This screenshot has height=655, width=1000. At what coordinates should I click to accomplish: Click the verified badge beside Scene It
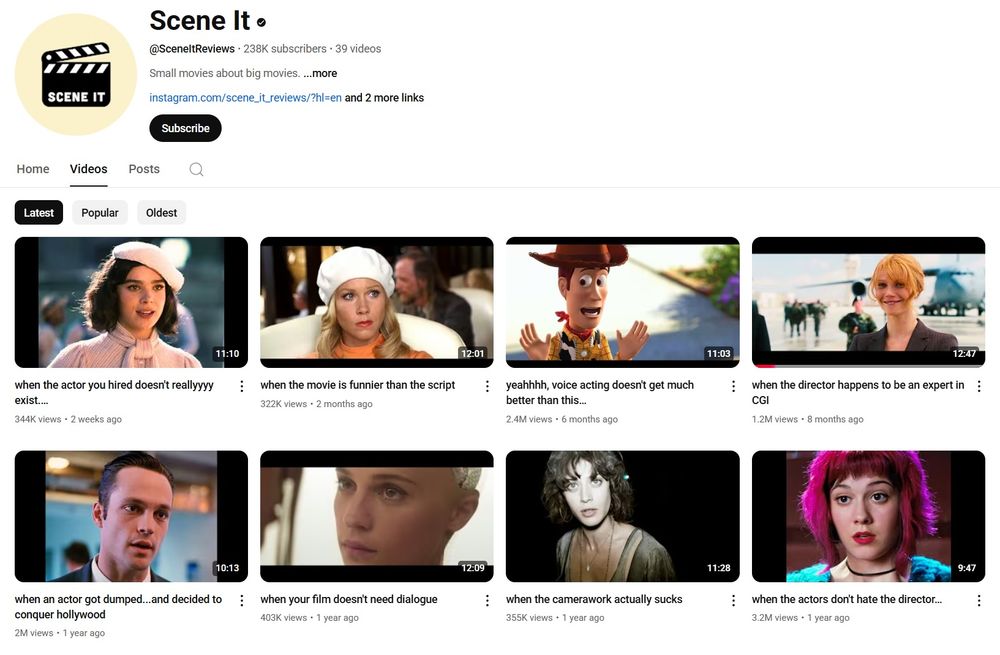pyautogui.click(x=261, y=22)
